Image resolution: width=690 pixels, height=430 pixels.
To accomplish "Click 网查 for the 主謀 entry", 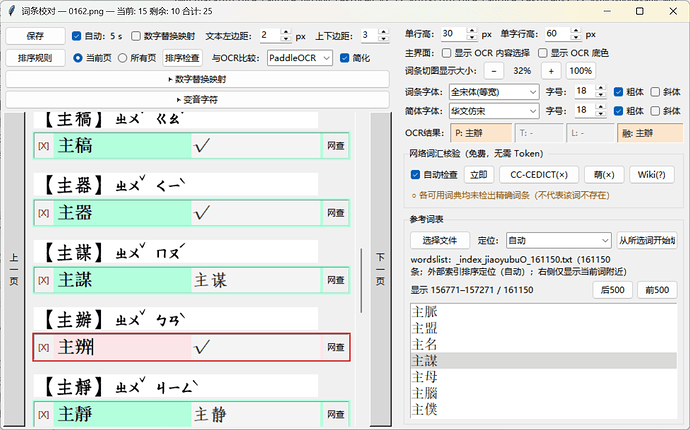I will coord(335,280).
